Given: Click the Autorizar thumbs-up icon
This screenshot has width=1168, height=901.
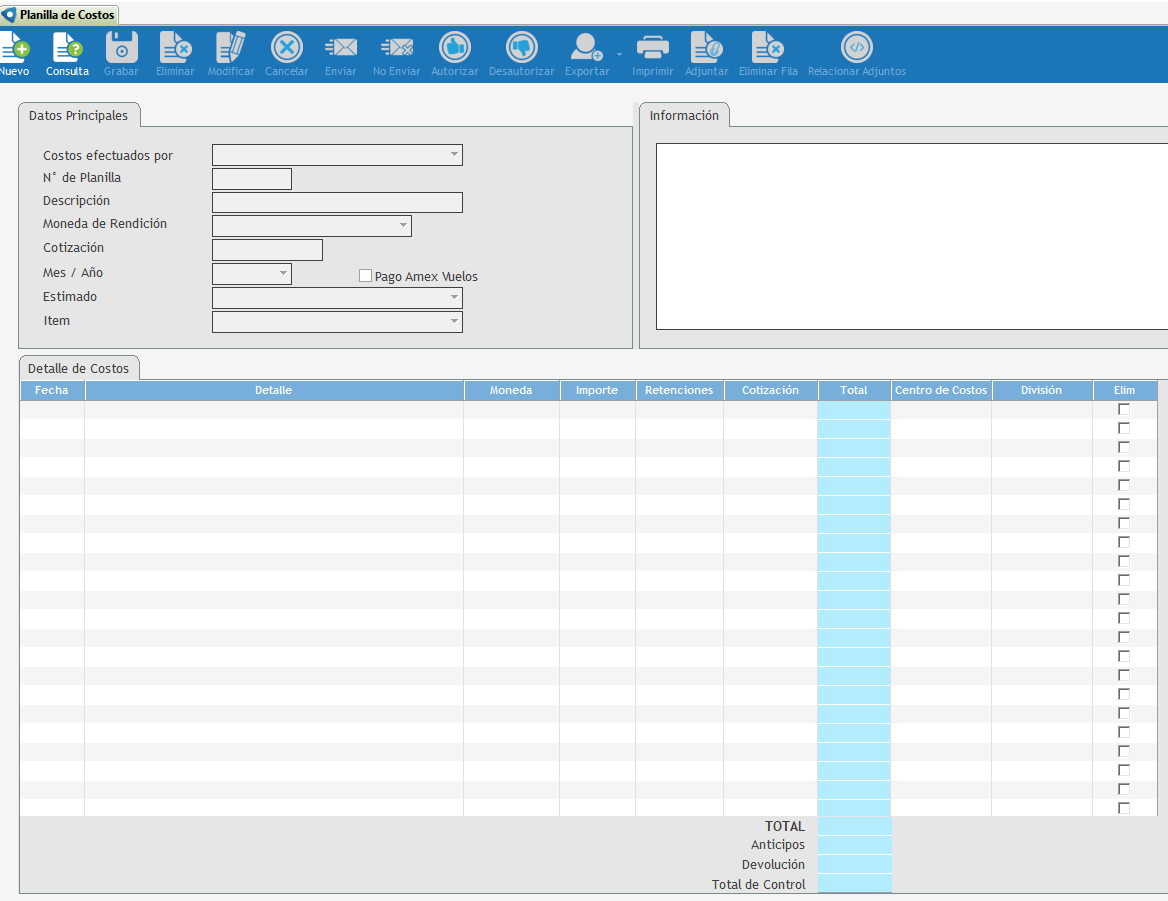Looking at the screenshot, I should click(x=454, y=48).
